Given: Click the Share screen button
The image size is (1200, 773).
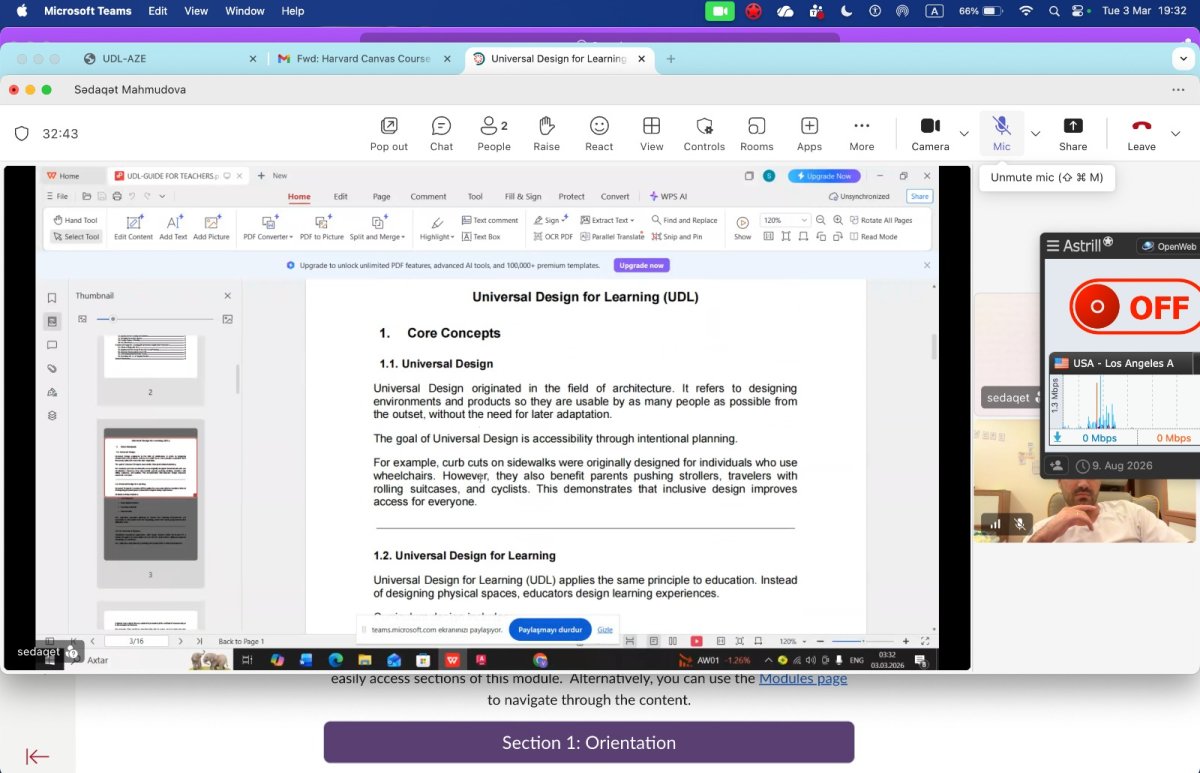Looking at the screenshot, I should pyautogui.click(x=1073, y=134).
